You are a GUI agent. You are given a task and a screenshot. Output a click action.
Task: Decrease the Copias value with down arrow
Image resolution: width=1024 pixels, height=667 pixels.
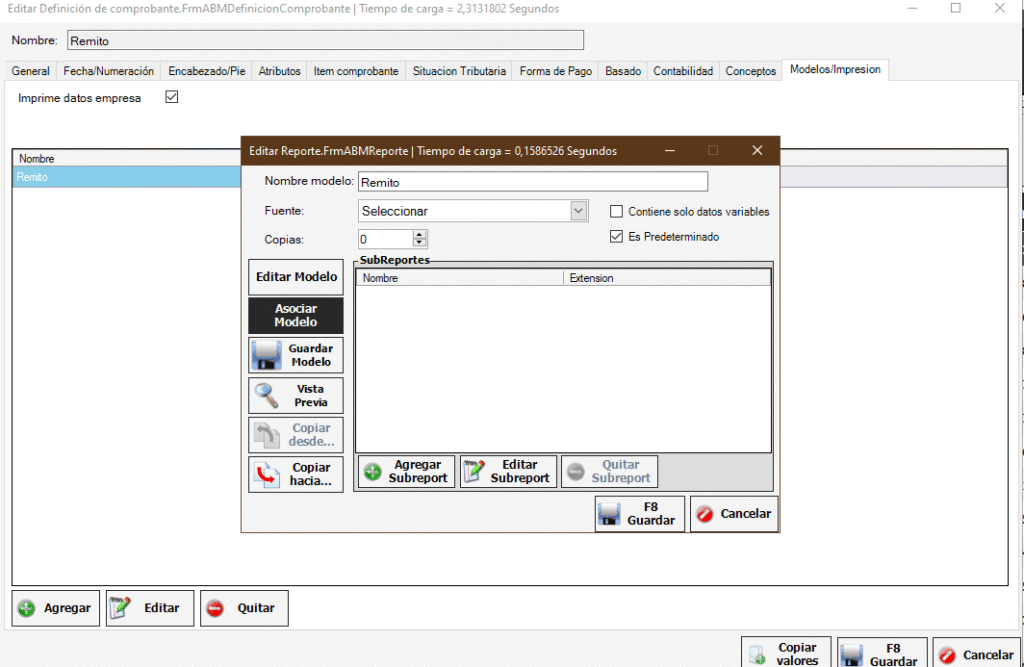pos(420,244)
